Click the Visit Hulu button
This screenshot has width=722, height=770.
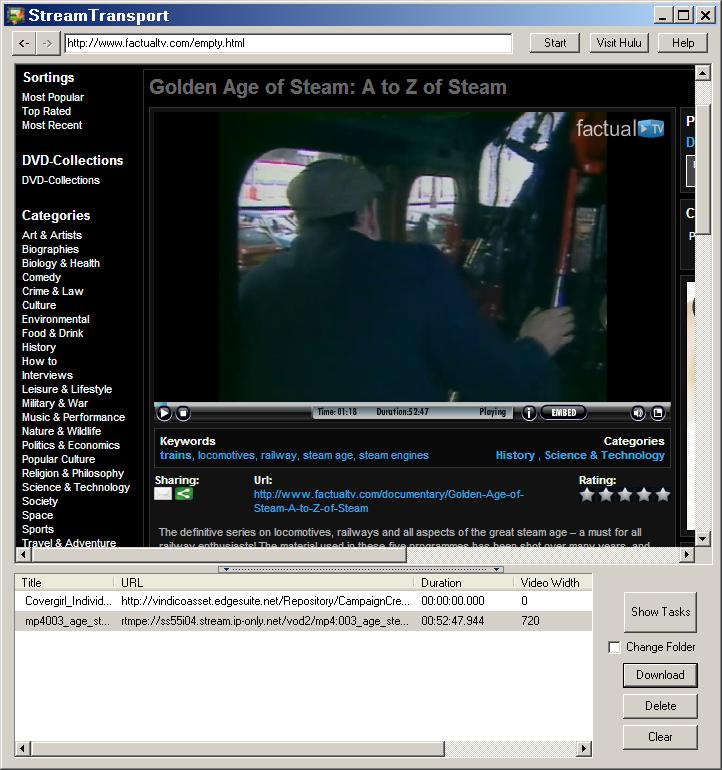click(619, 43)
